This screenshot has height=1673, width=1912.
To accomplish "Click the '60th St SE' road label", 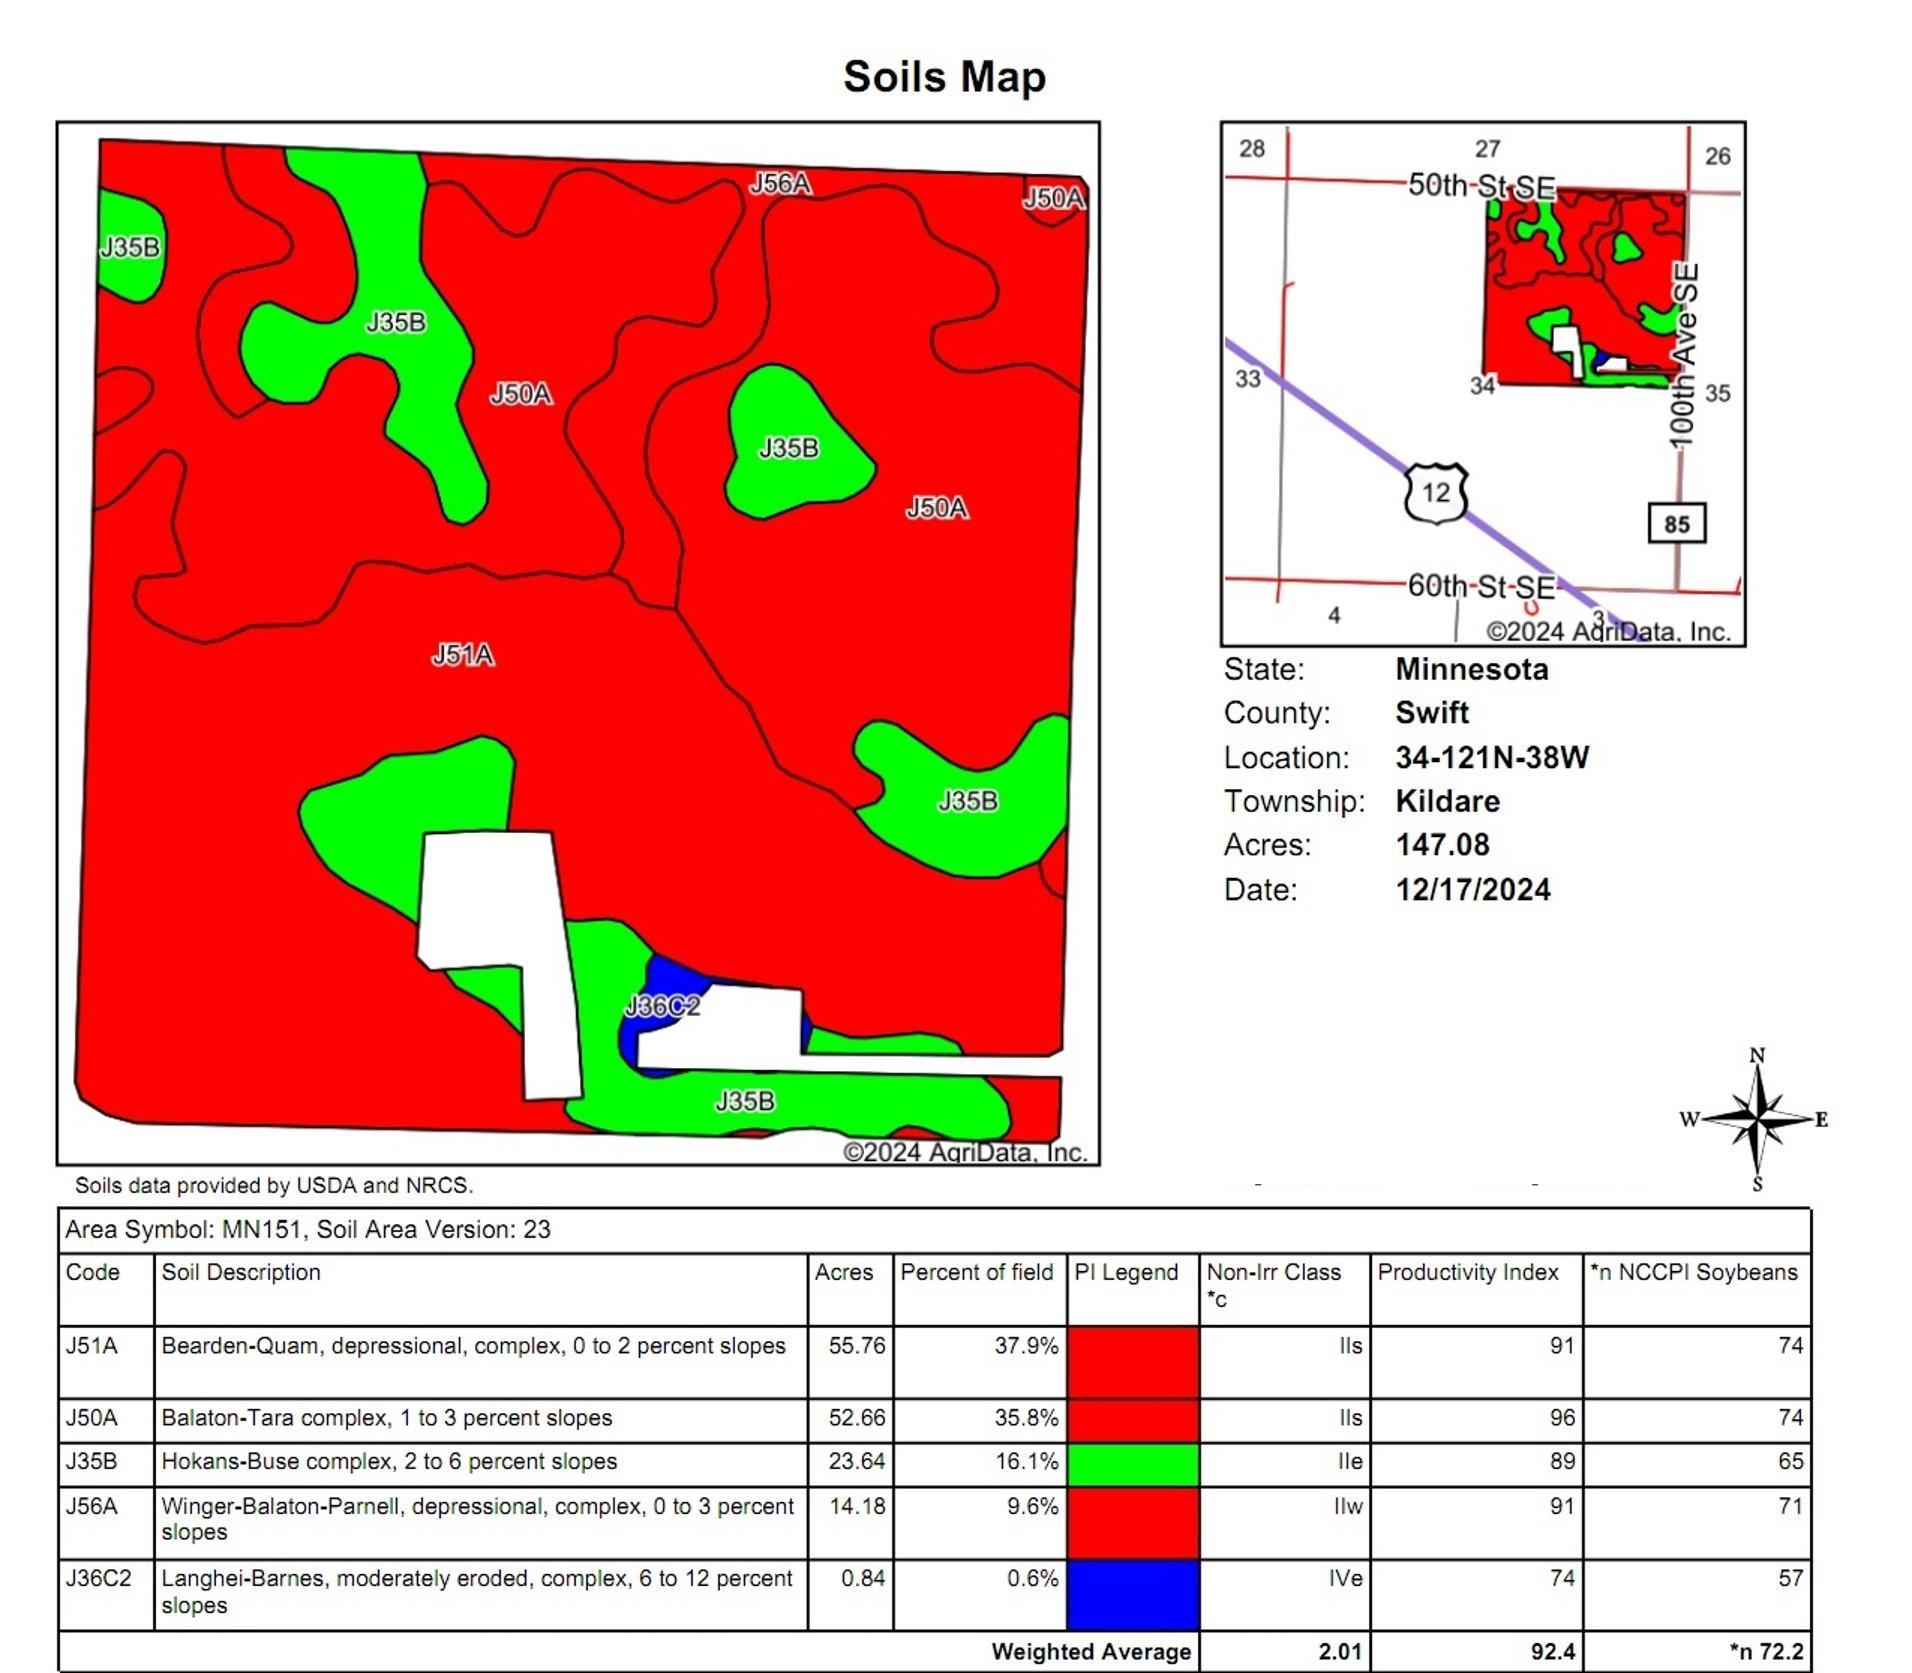I will (x=1481, y=586).
